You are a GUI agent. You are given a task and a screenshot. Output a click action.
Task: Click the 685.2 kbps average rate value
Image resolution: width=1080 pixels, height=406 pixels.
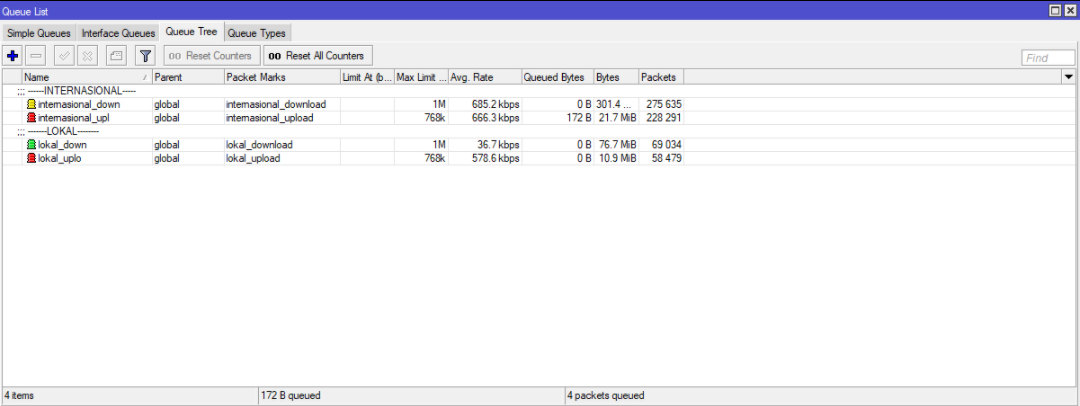[494, 104]
